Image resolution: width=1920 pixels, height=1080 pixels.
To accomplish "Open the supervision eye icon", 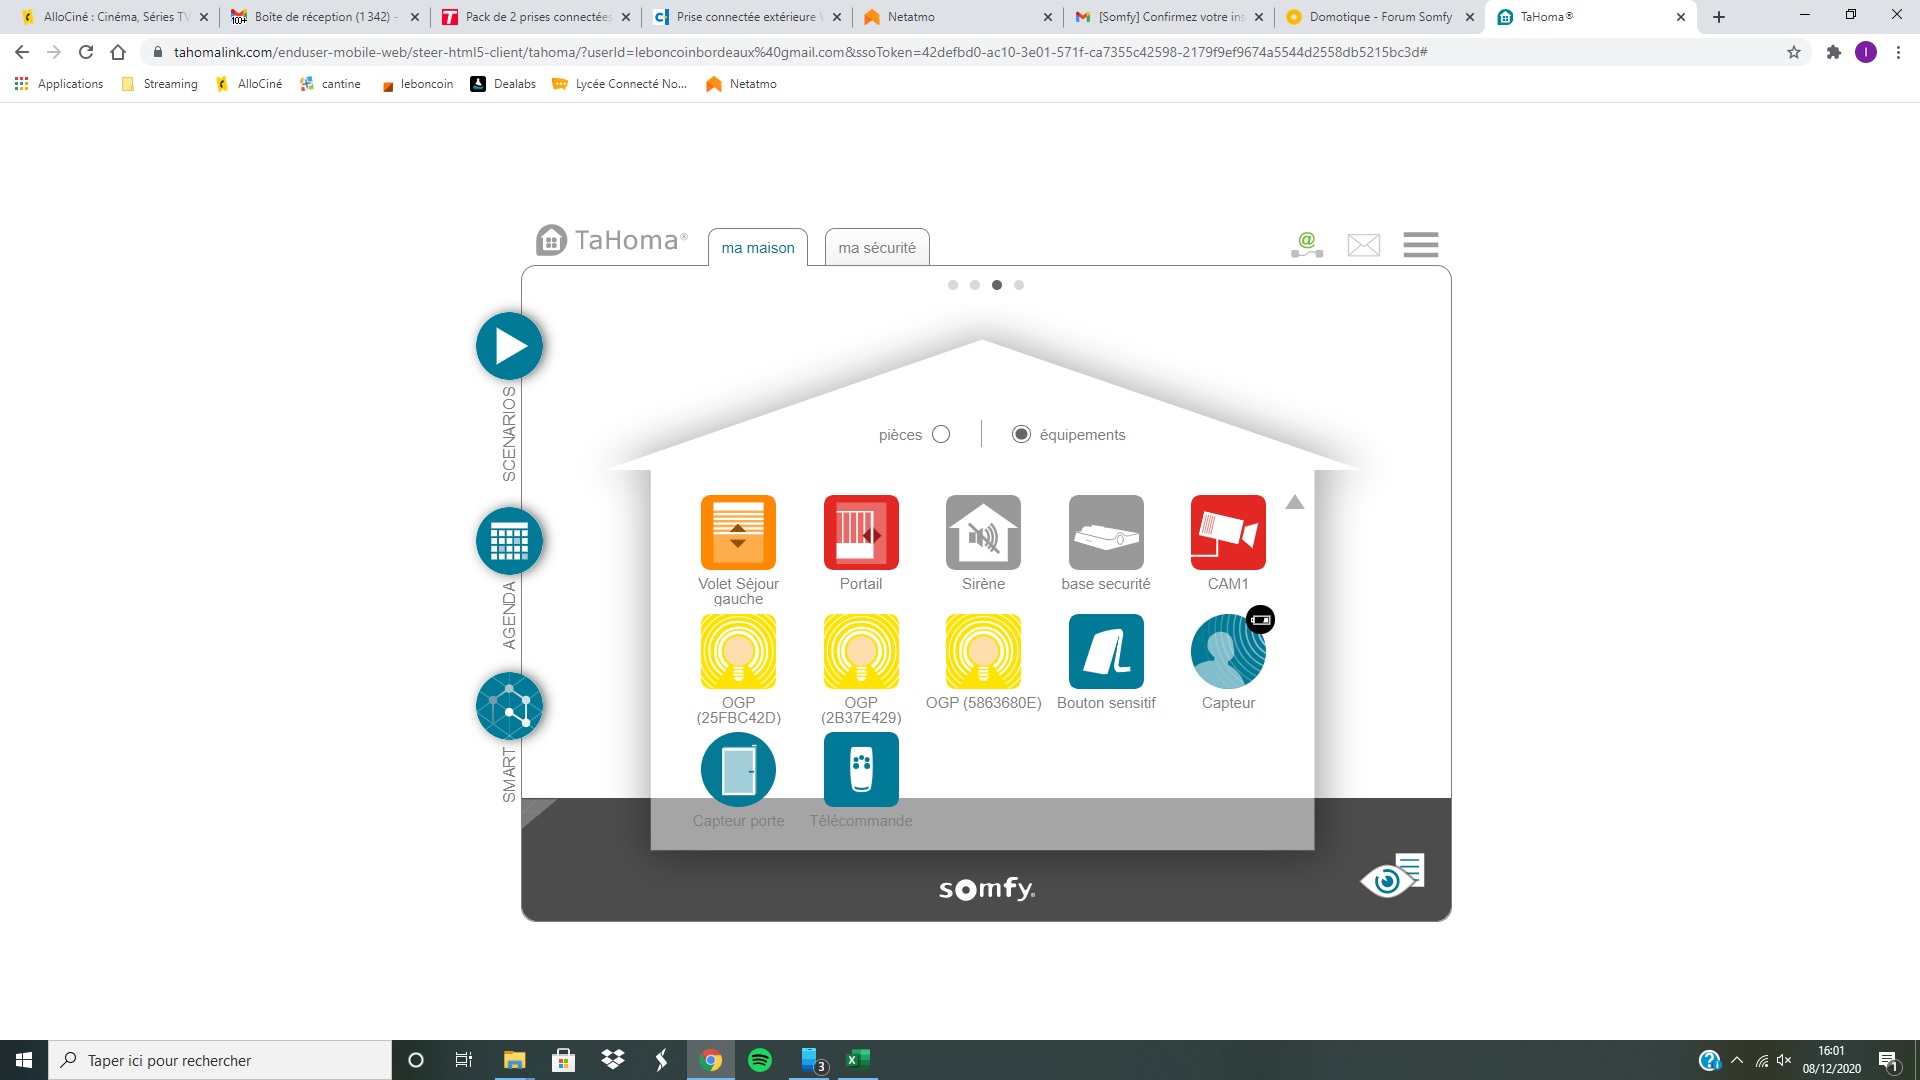I will click(x=1391, y=876).
